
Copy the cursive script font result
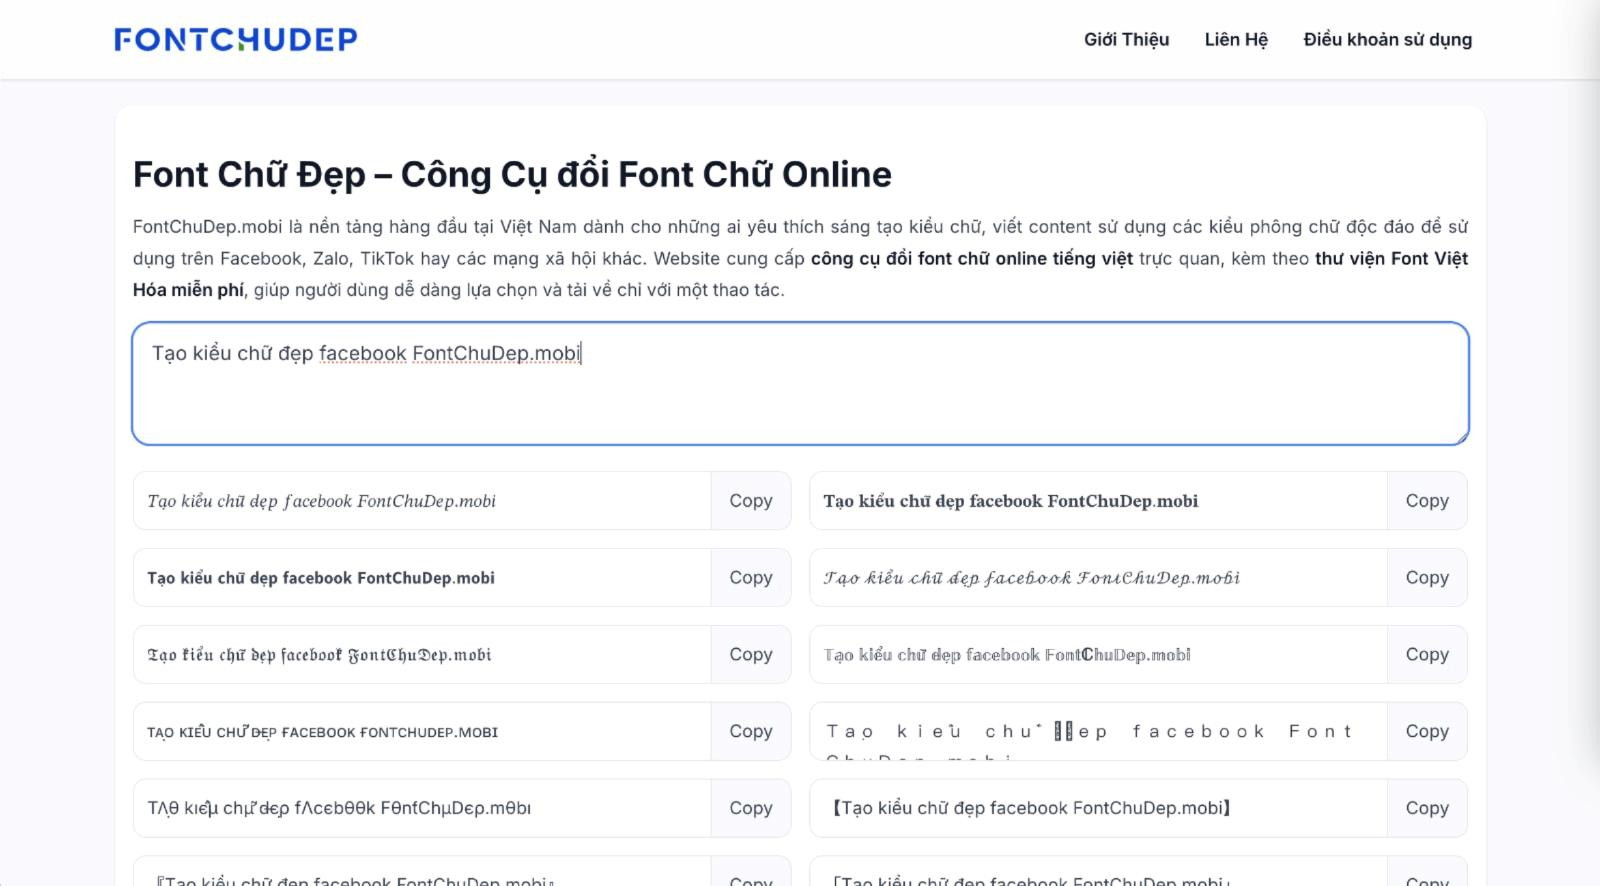1427,578
